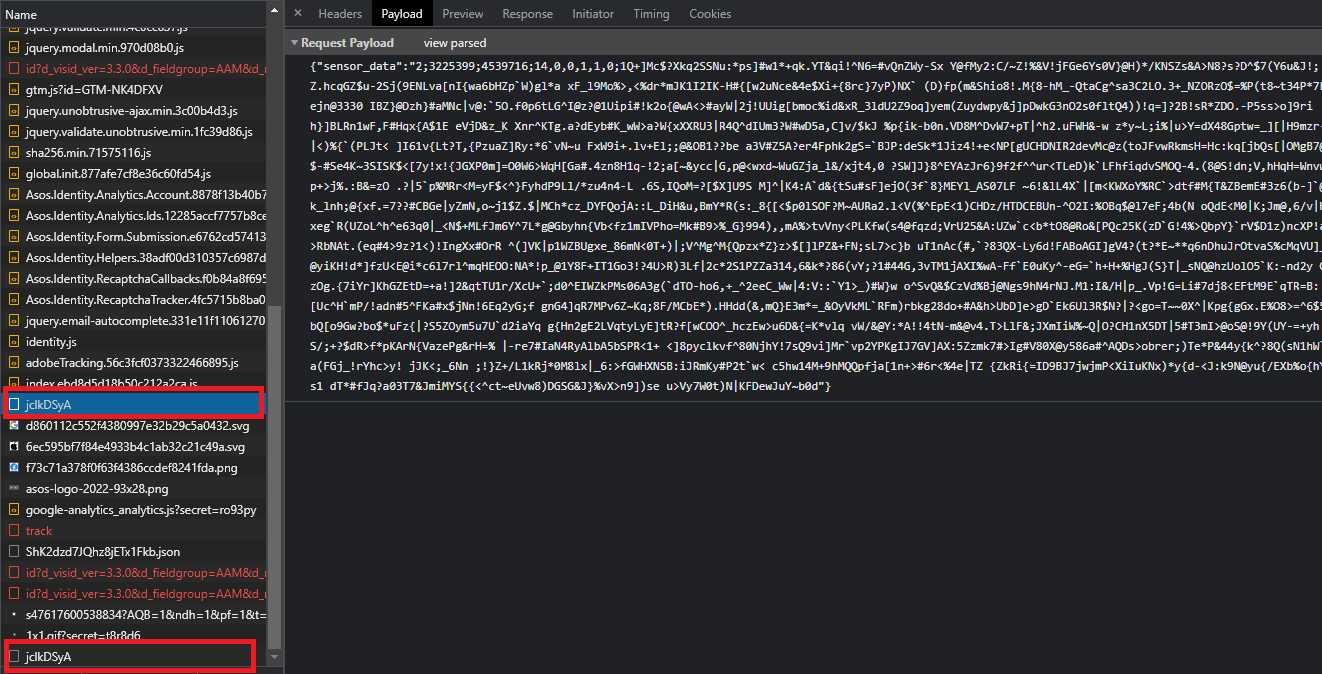This screenshot has width=1322, height=674.
Task: Click the script icon beside jquery.modal.min.970d08b0.js
Action: pos(14,47)
